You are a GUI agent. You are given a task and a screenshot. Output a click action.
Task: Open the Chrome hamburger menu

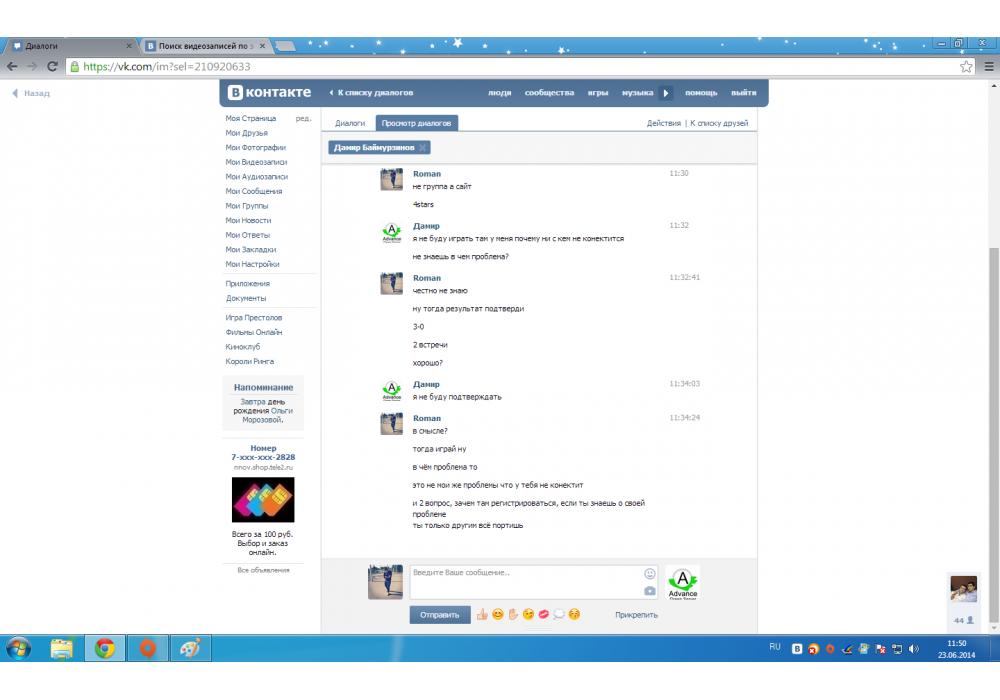pos(987,66)
